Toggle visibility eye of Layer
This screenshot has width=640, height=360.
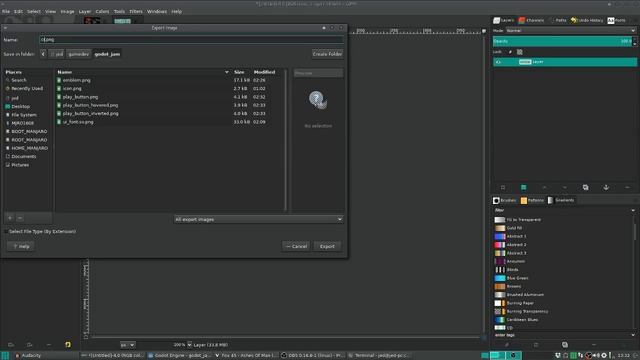click(498, 62)
